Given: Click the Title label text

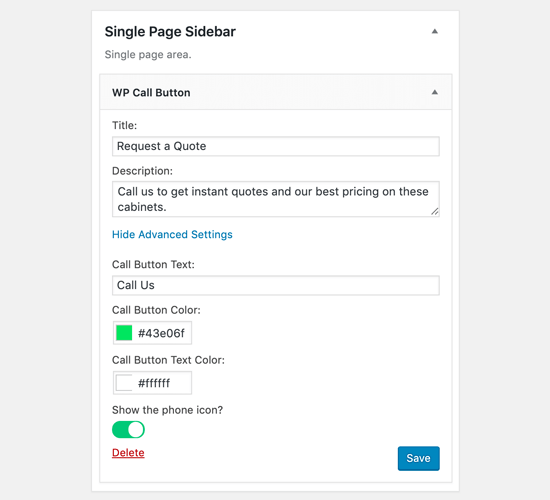Looking at the screenshot, I should click(x=125, y=125).
